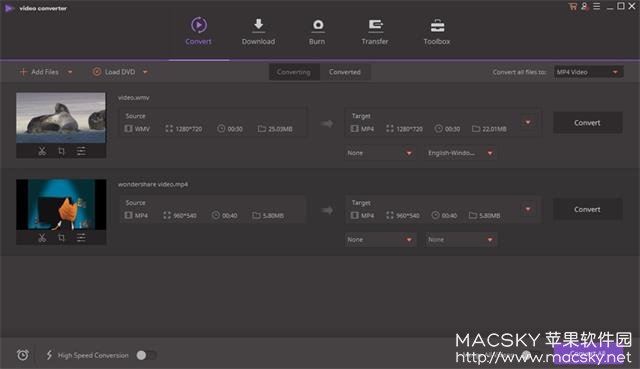The height and width of the screenshot is (369, 640).
Task: Expand the MP4 Video output format dropdown
Action: tap(588, 72)
